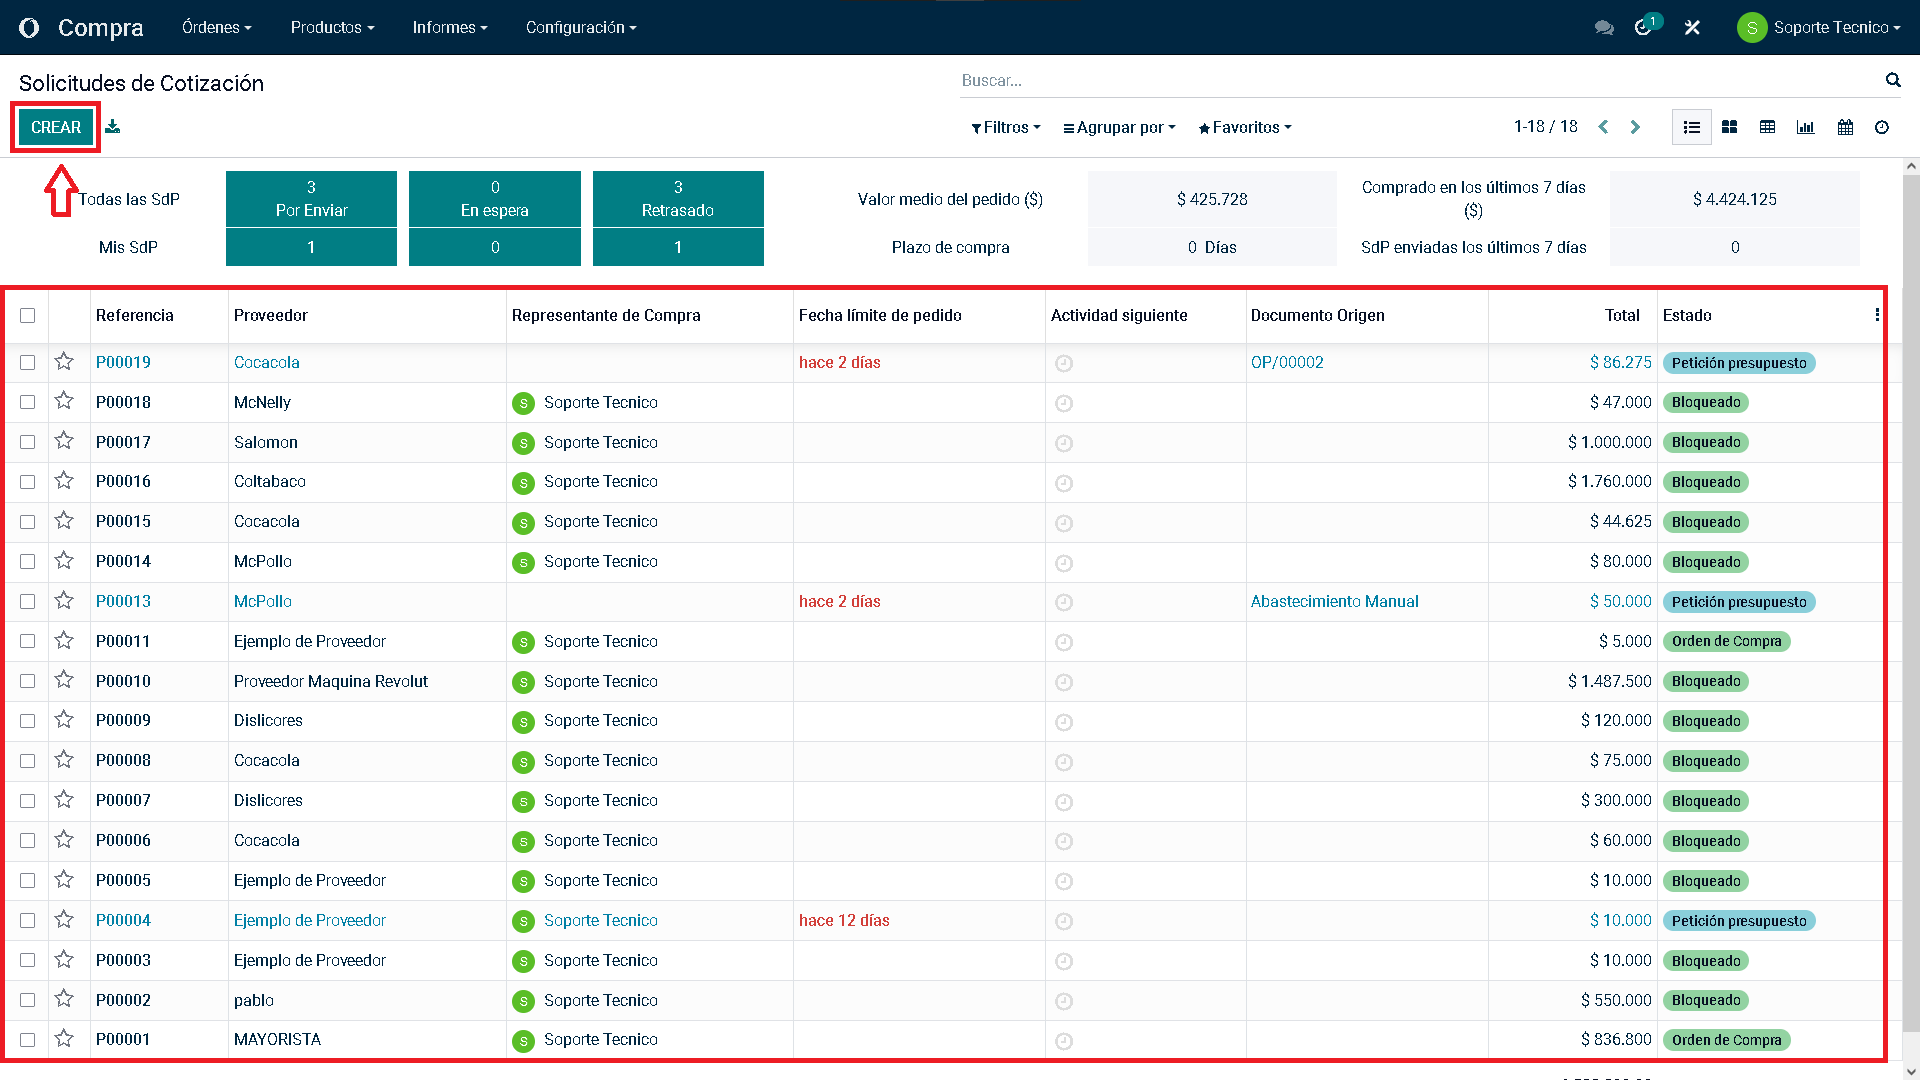Select the checkbox for row P00017
1920x1080 pixels.
pos(28,442)
